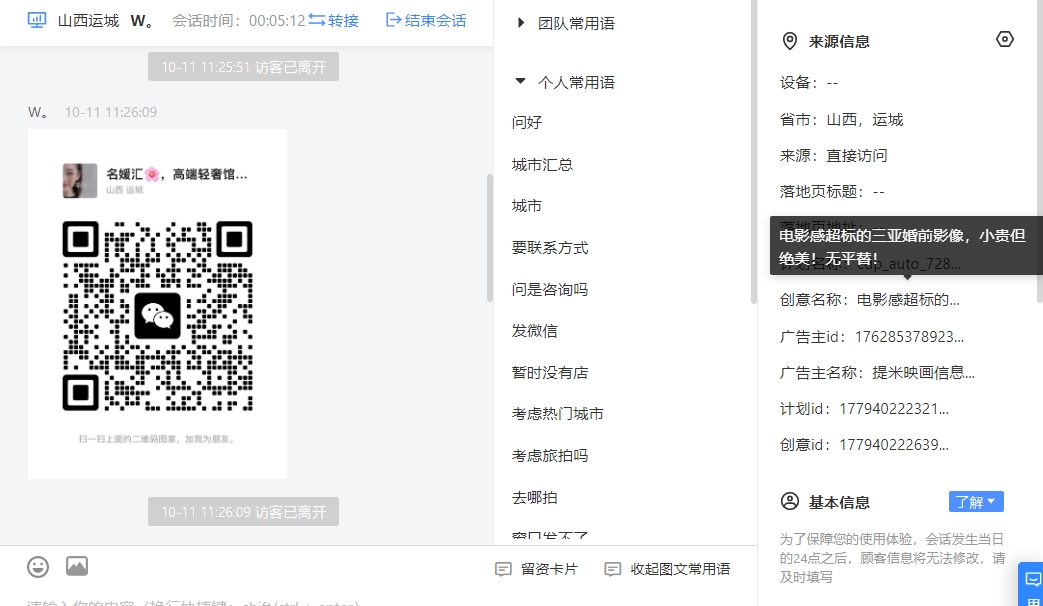Click the message input field
1043x606 pixels.
coord(378,601)
